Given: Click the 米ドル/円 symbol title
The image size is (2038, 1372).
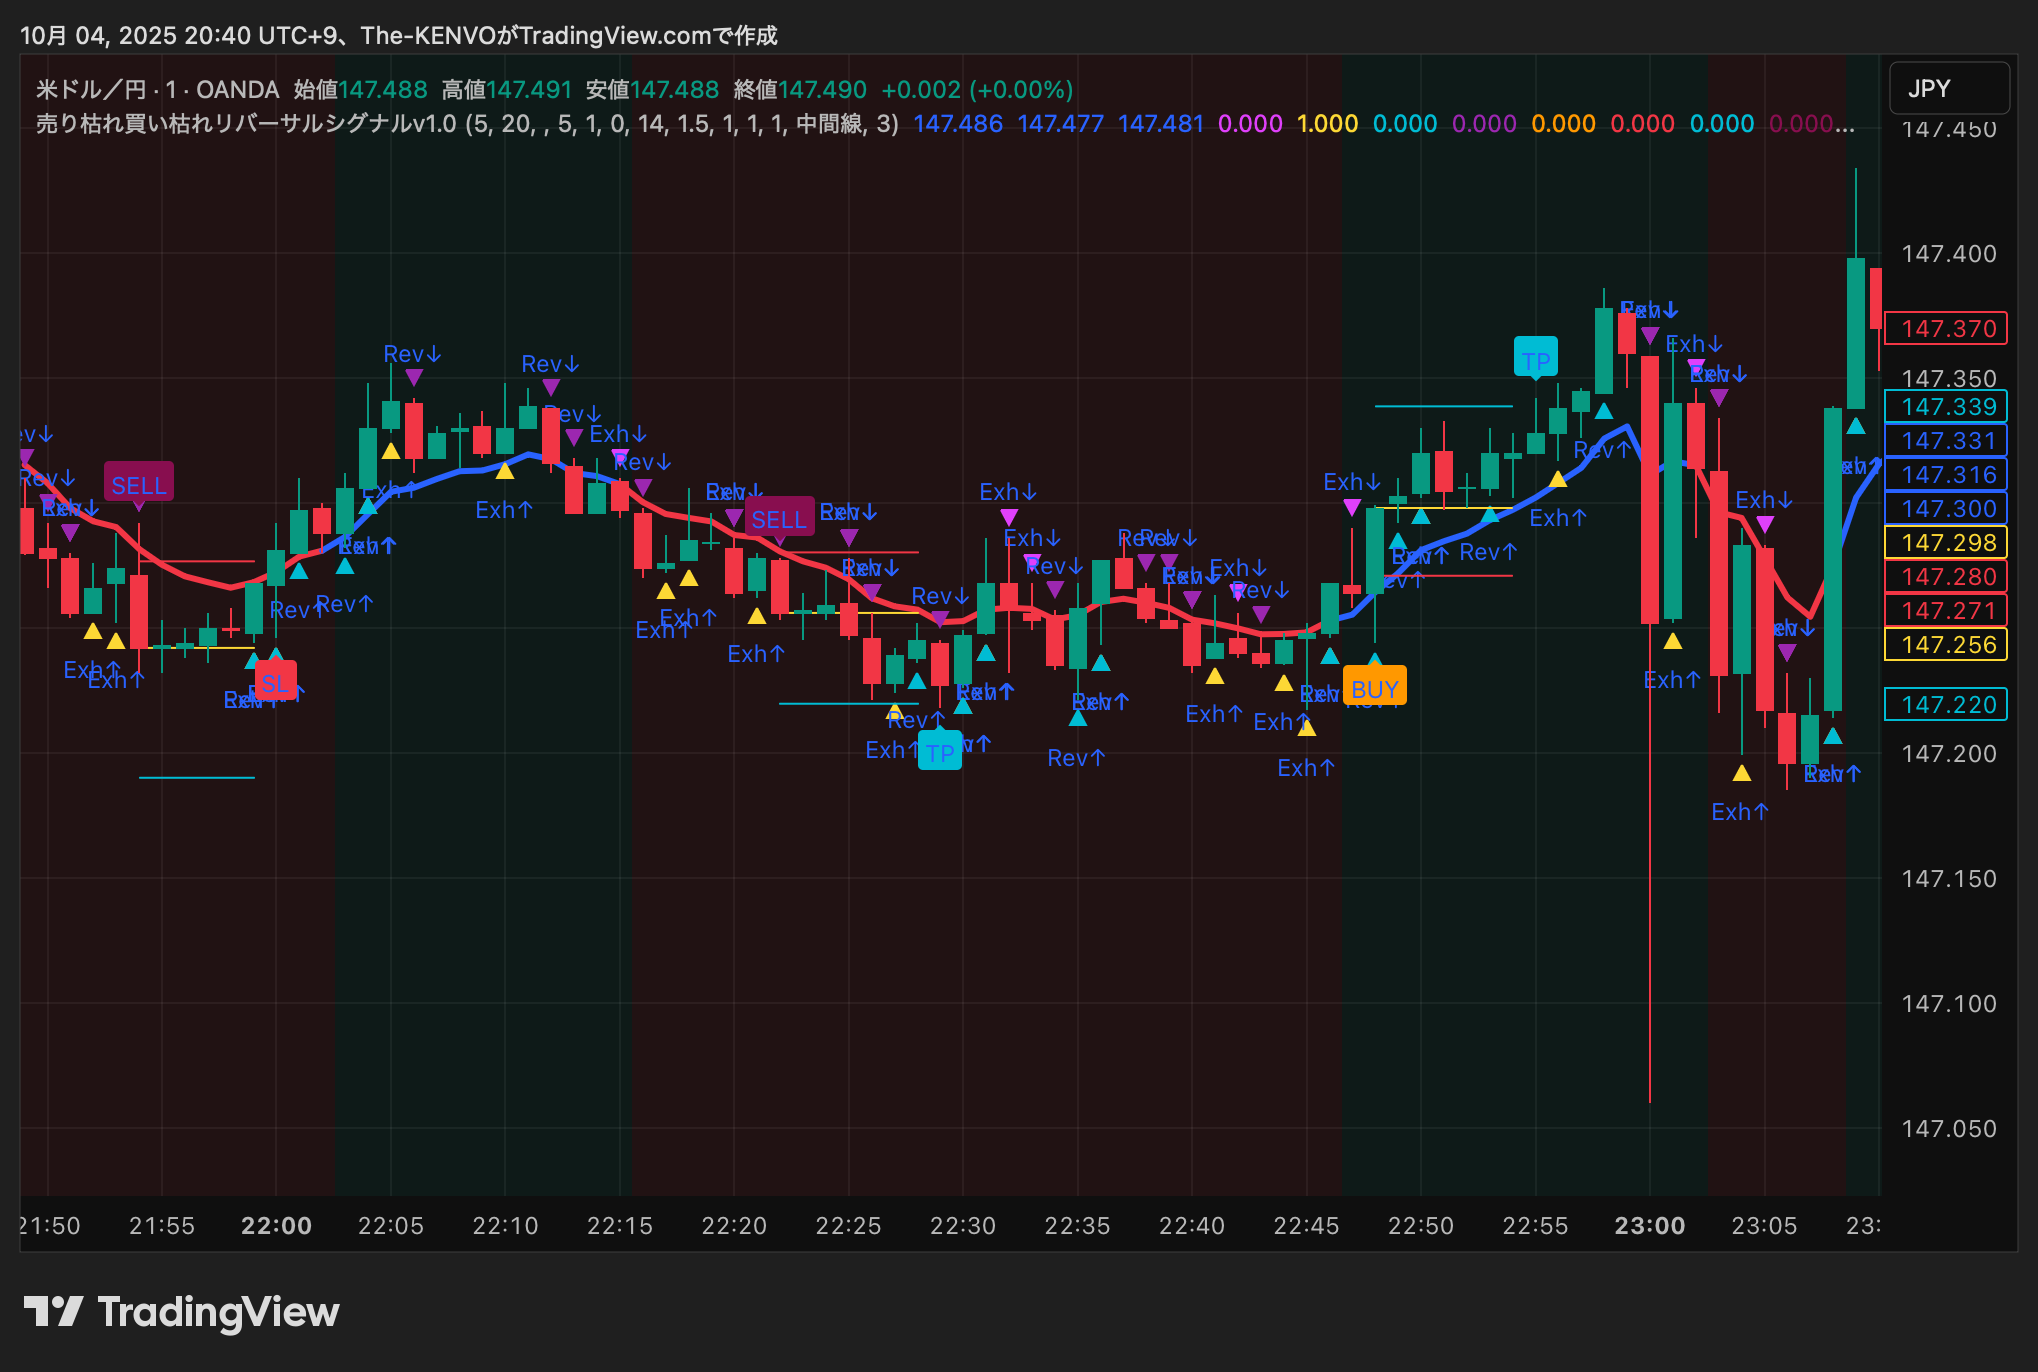Looking at the screenshot, I should (x=90, y=90).
